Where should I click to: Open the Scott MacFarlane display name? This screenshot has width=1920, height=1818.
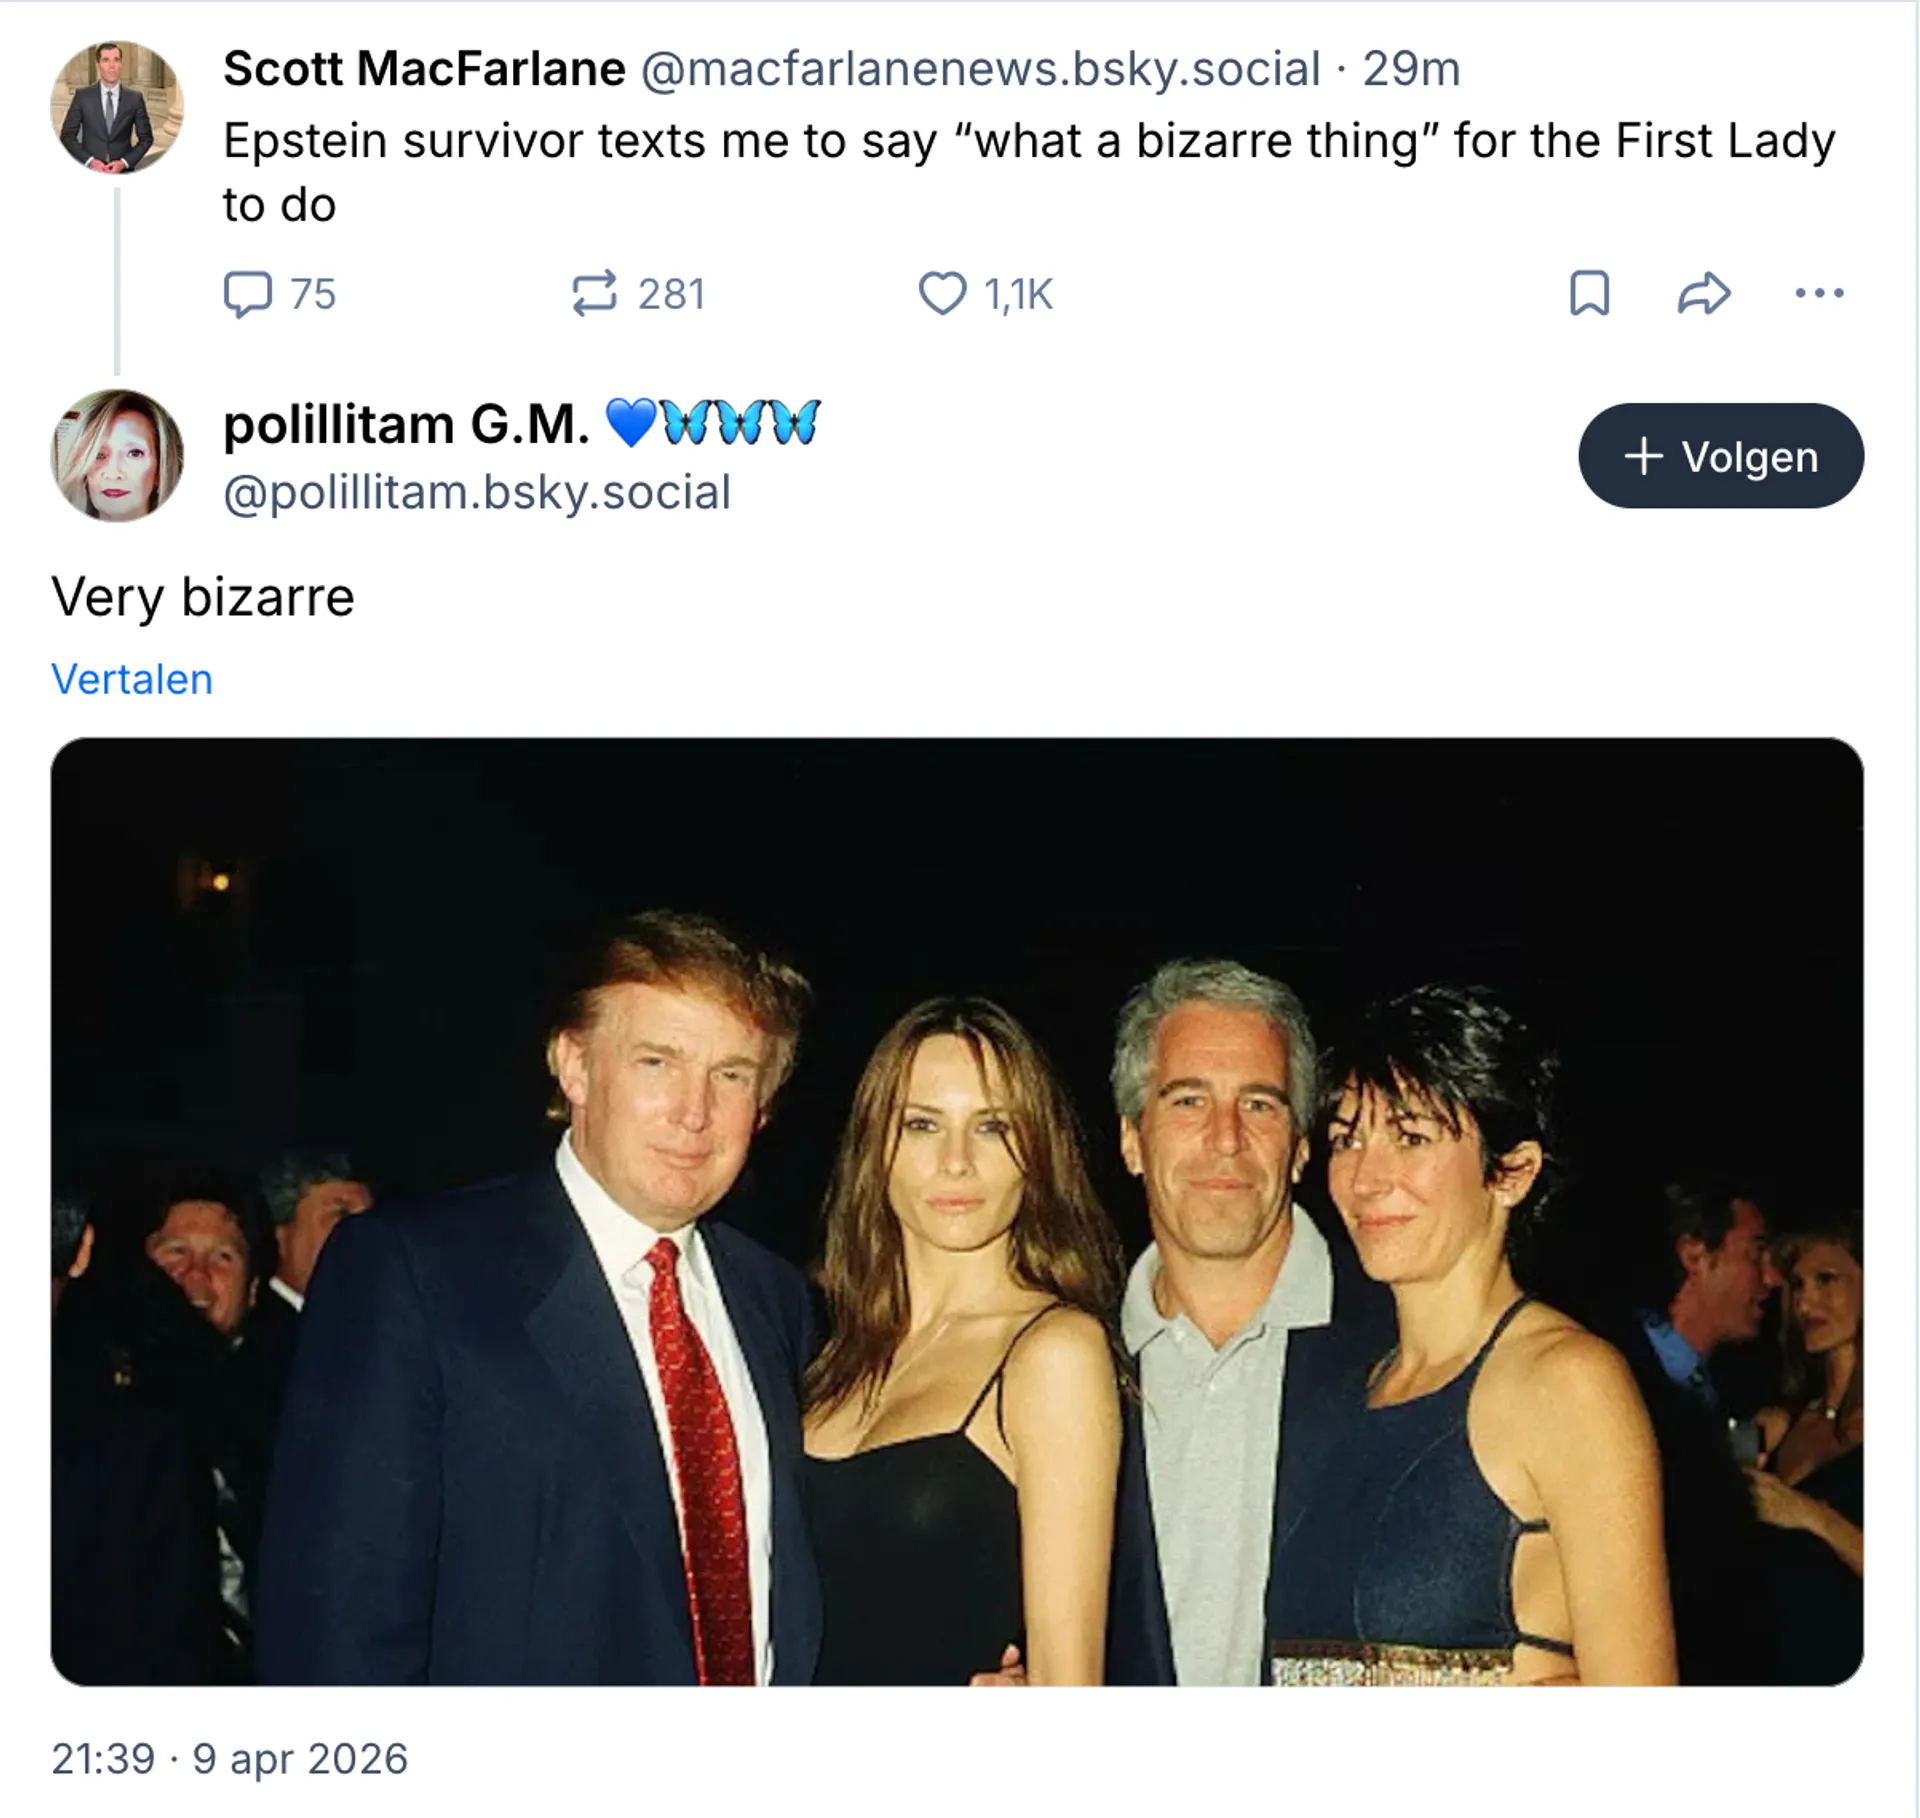tap(424, 69)
